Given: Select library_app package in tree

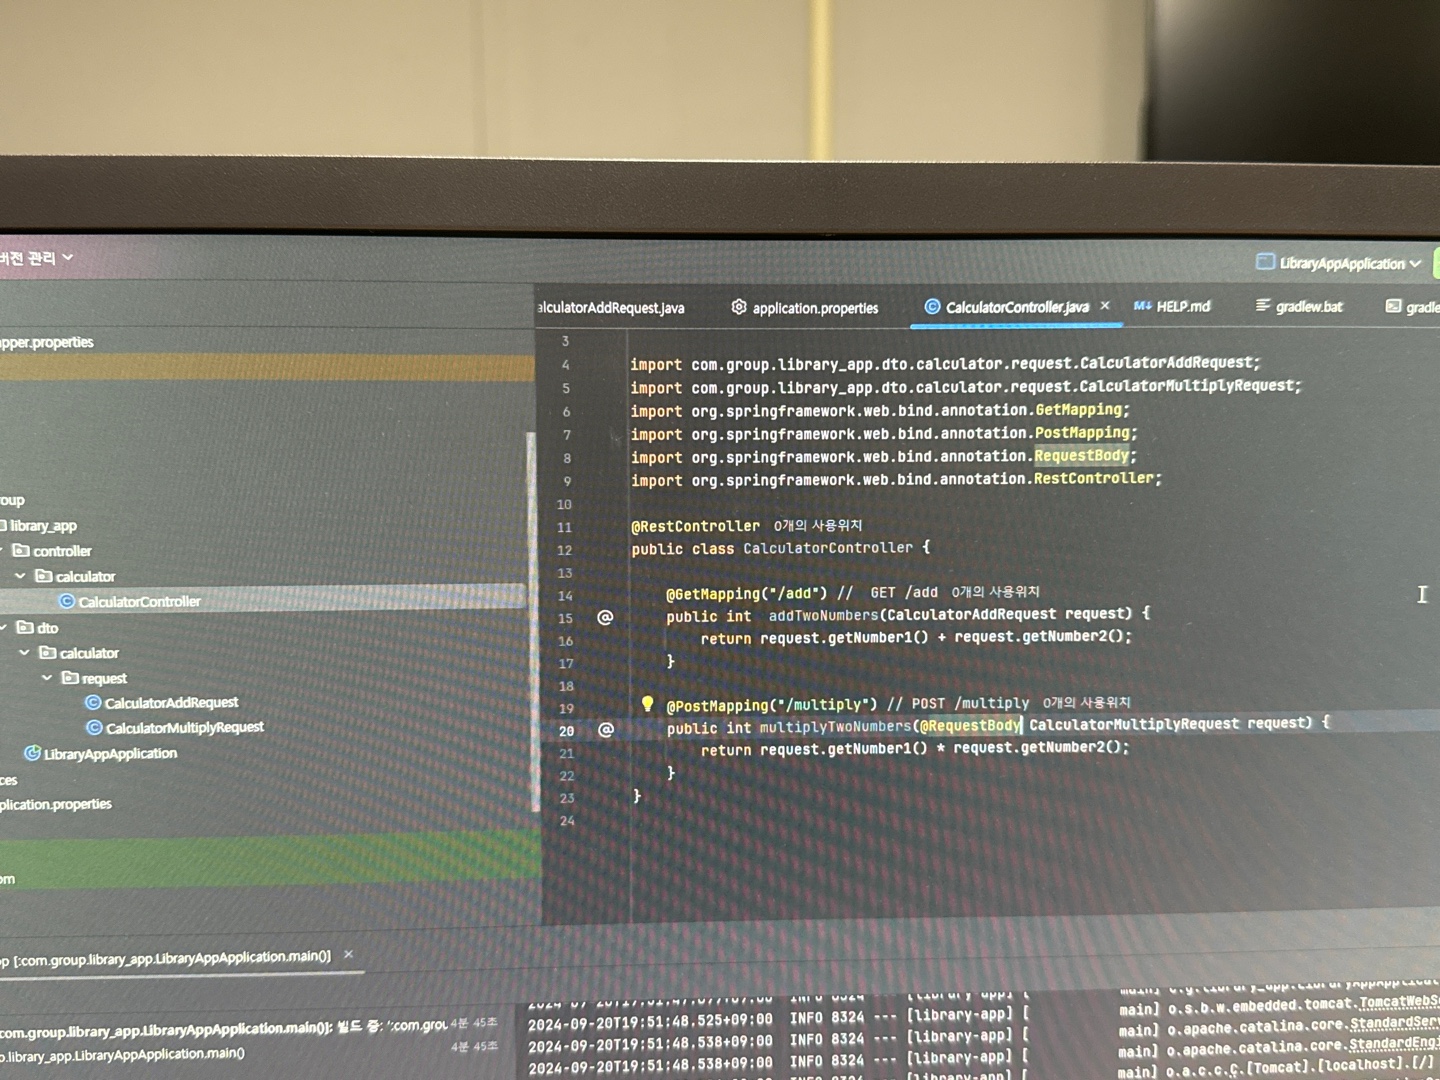Looking at the screenshot, I should point(42,525).
